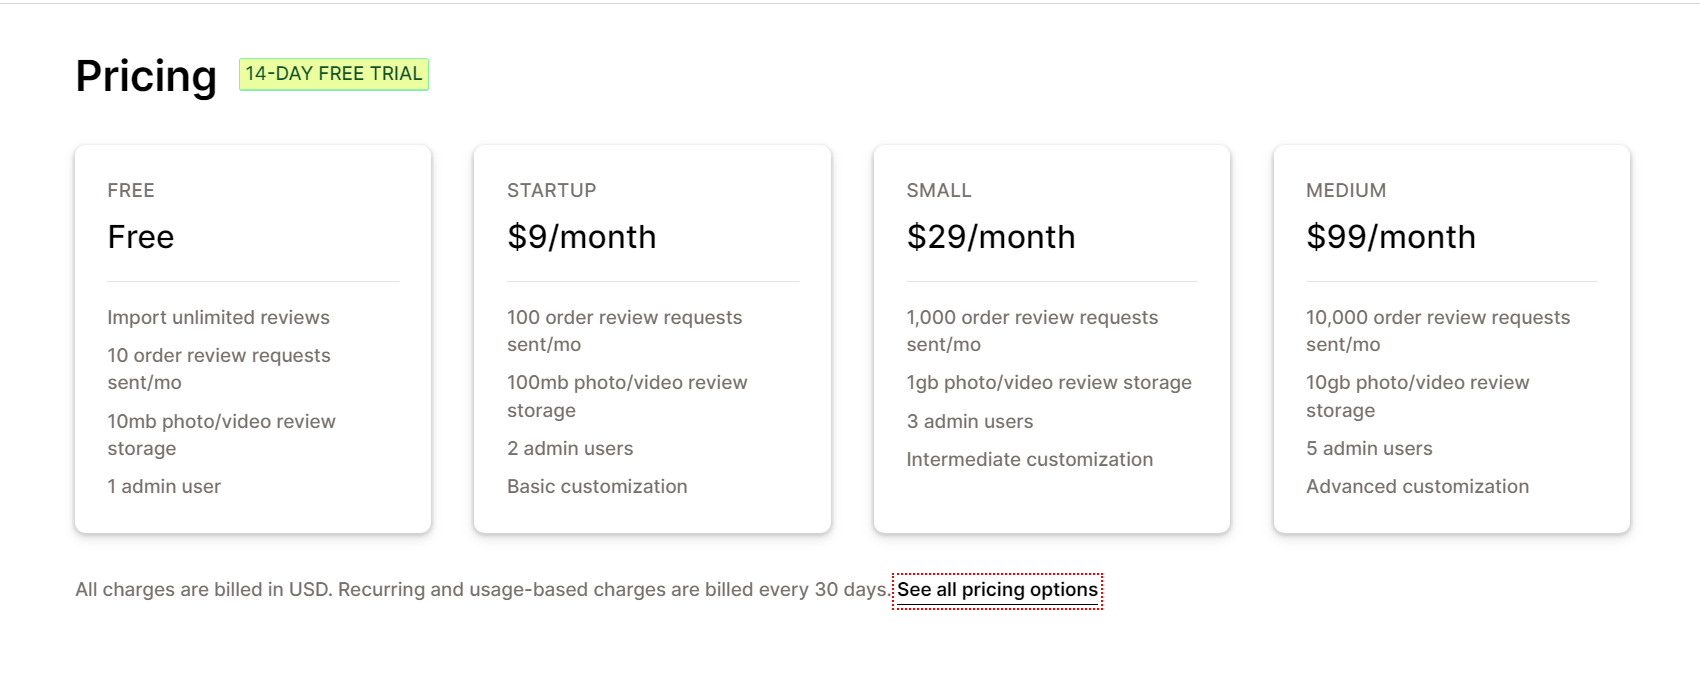The width and height of the screenshot is (1700, 679).
Task: Click the 14-DAY FREE TRIAL badge
Action: [334, 74]
